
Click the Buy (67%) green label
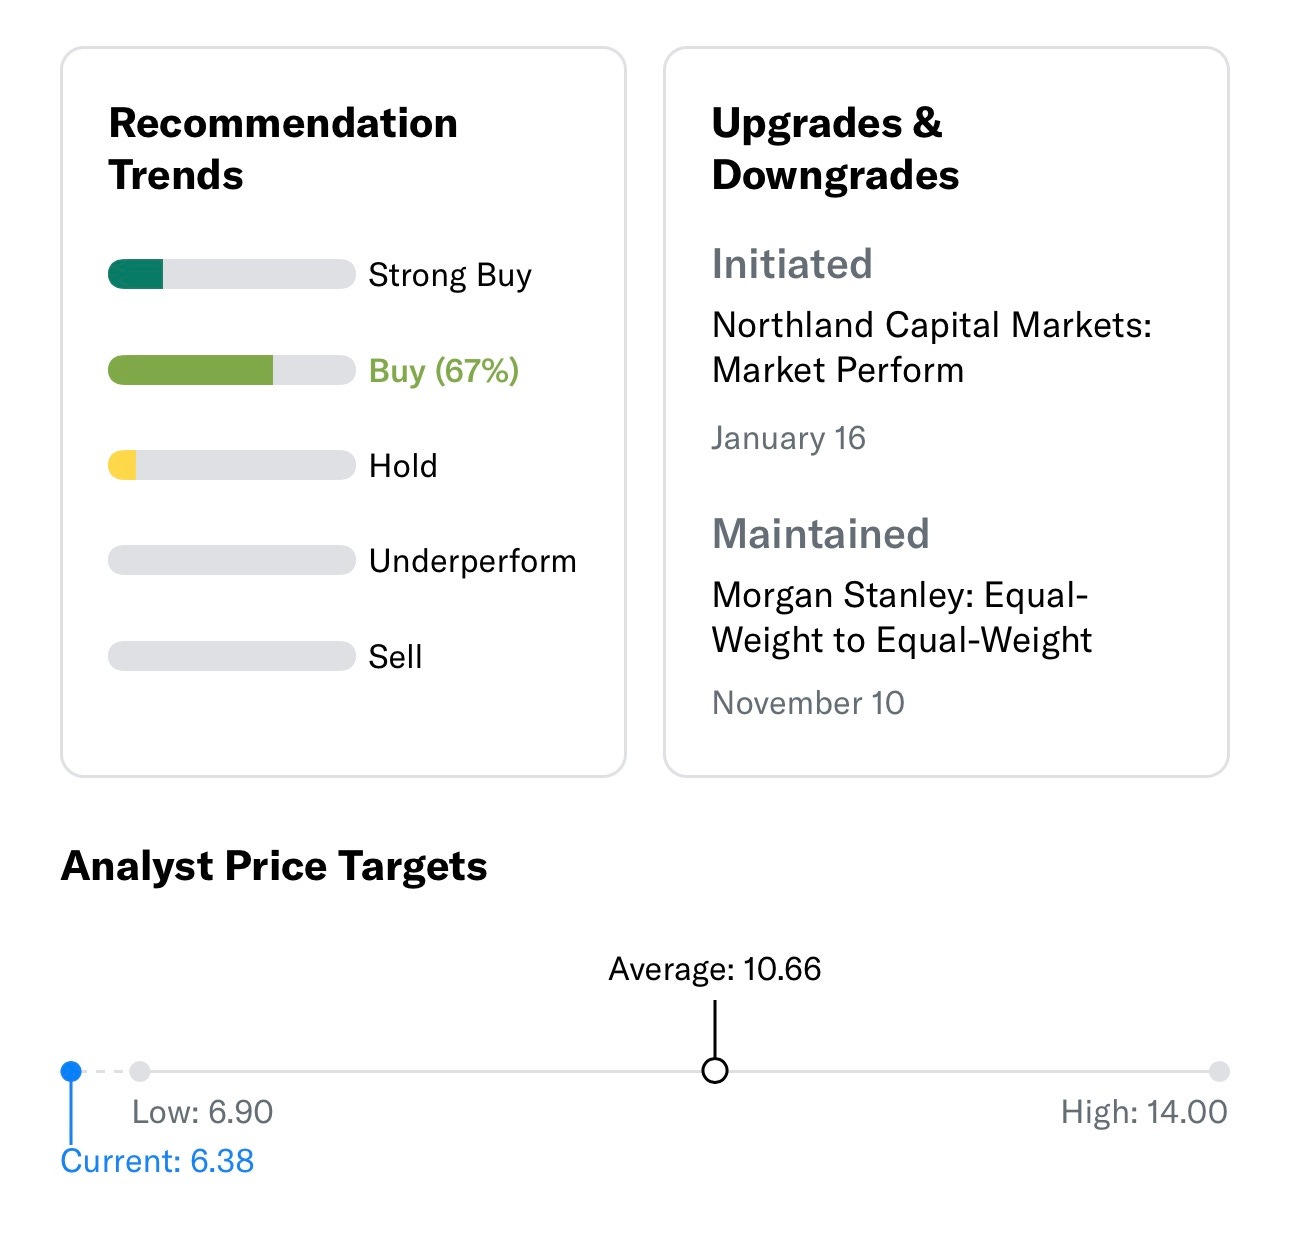click(443, 370)
